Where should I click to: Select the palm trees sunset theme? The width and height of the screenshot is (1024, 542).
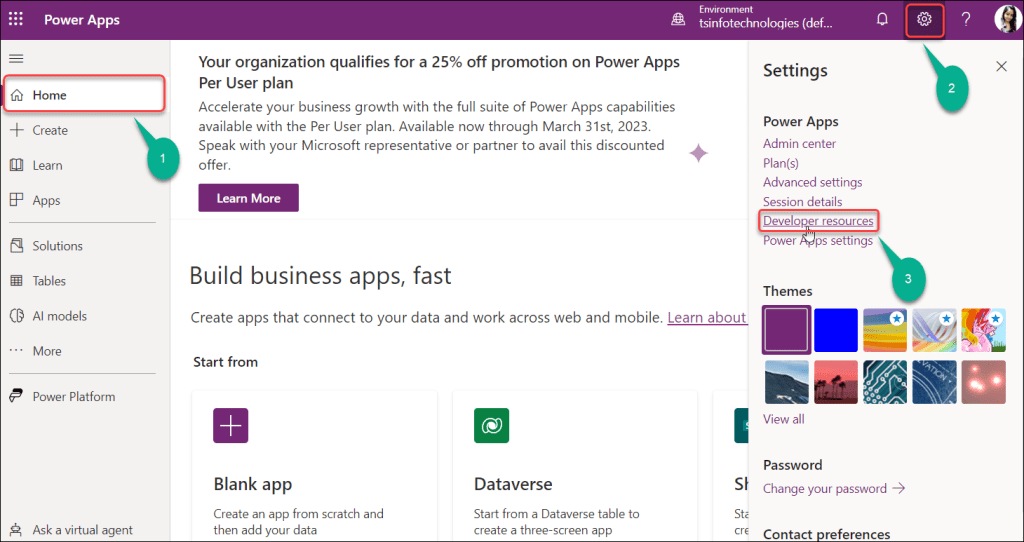click(836, 382)
